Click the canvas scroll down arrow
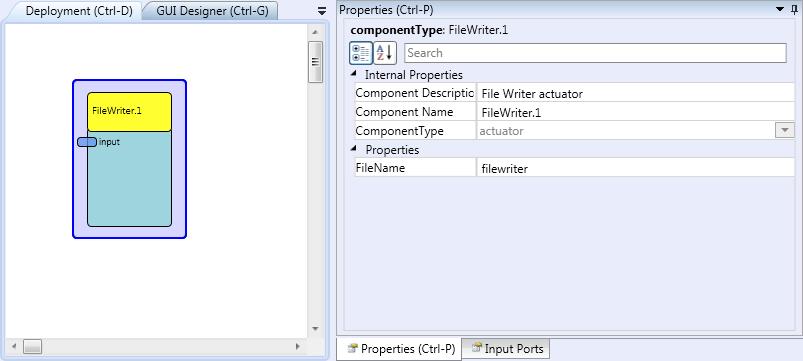 [x=315, y=329]
